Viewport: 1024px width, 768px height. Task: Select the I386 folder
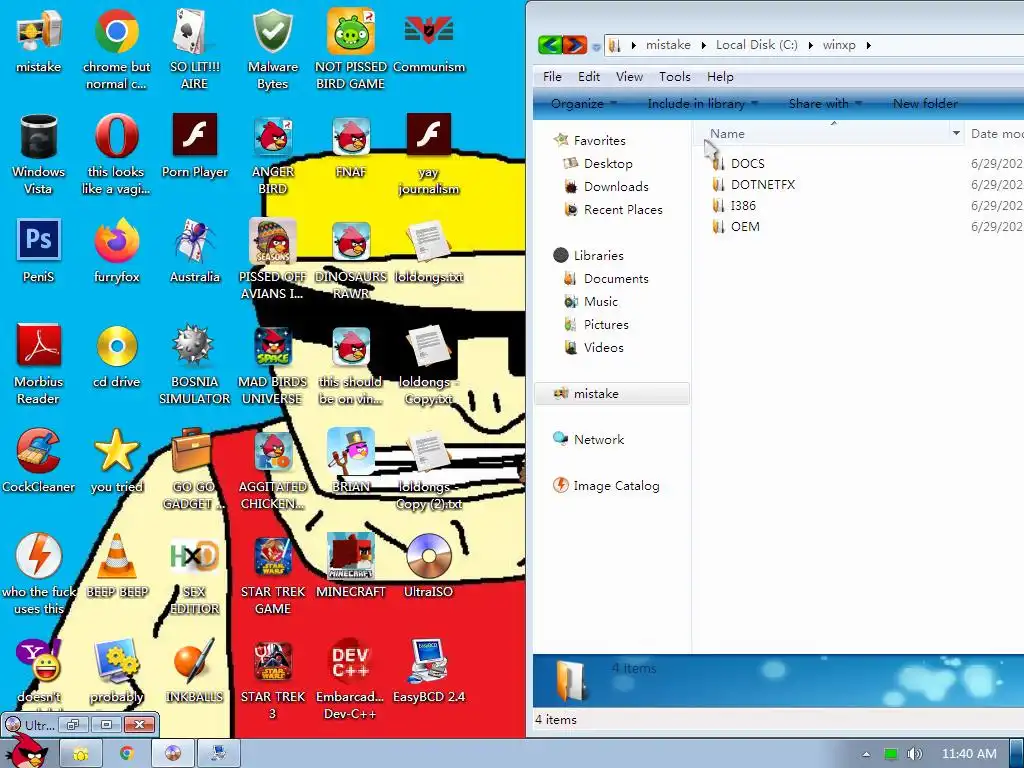tap(734, 205)
